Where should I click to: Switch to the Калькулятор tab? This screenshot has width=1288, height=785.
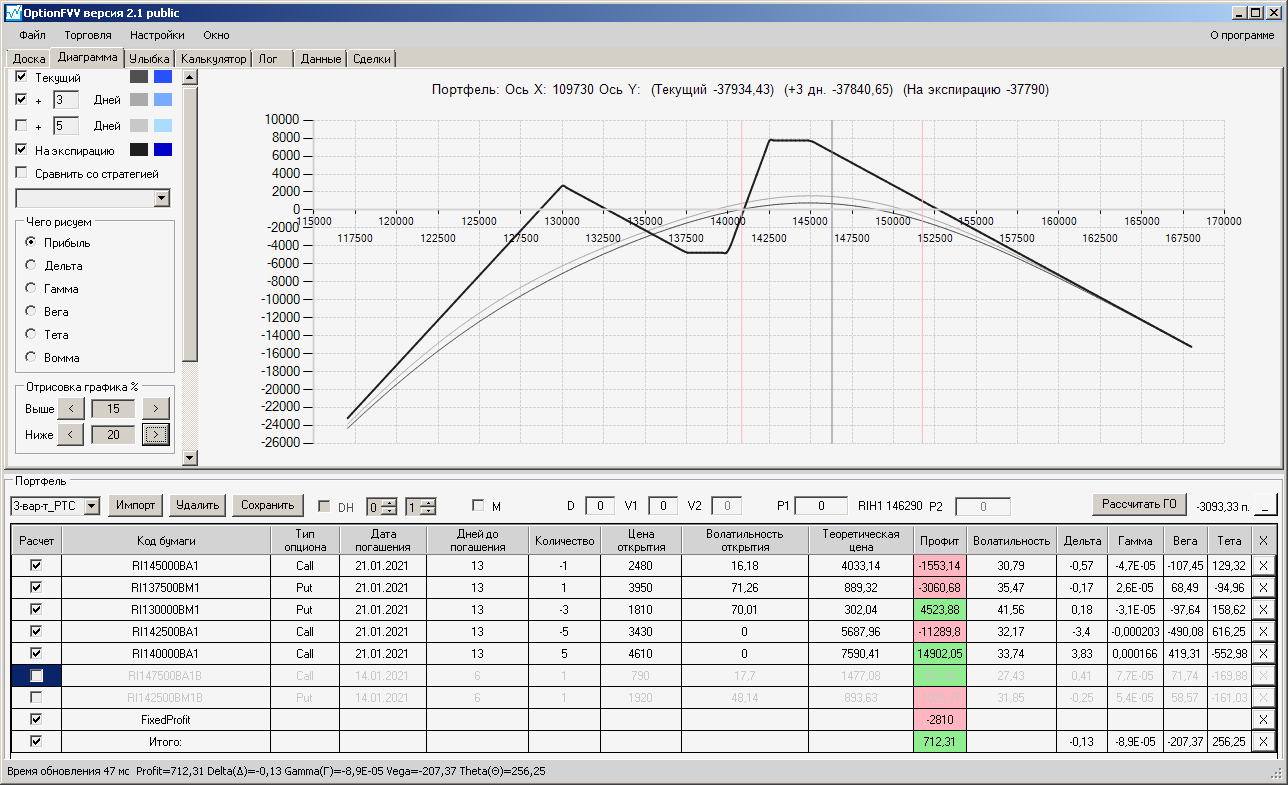[x=214, y=59]
